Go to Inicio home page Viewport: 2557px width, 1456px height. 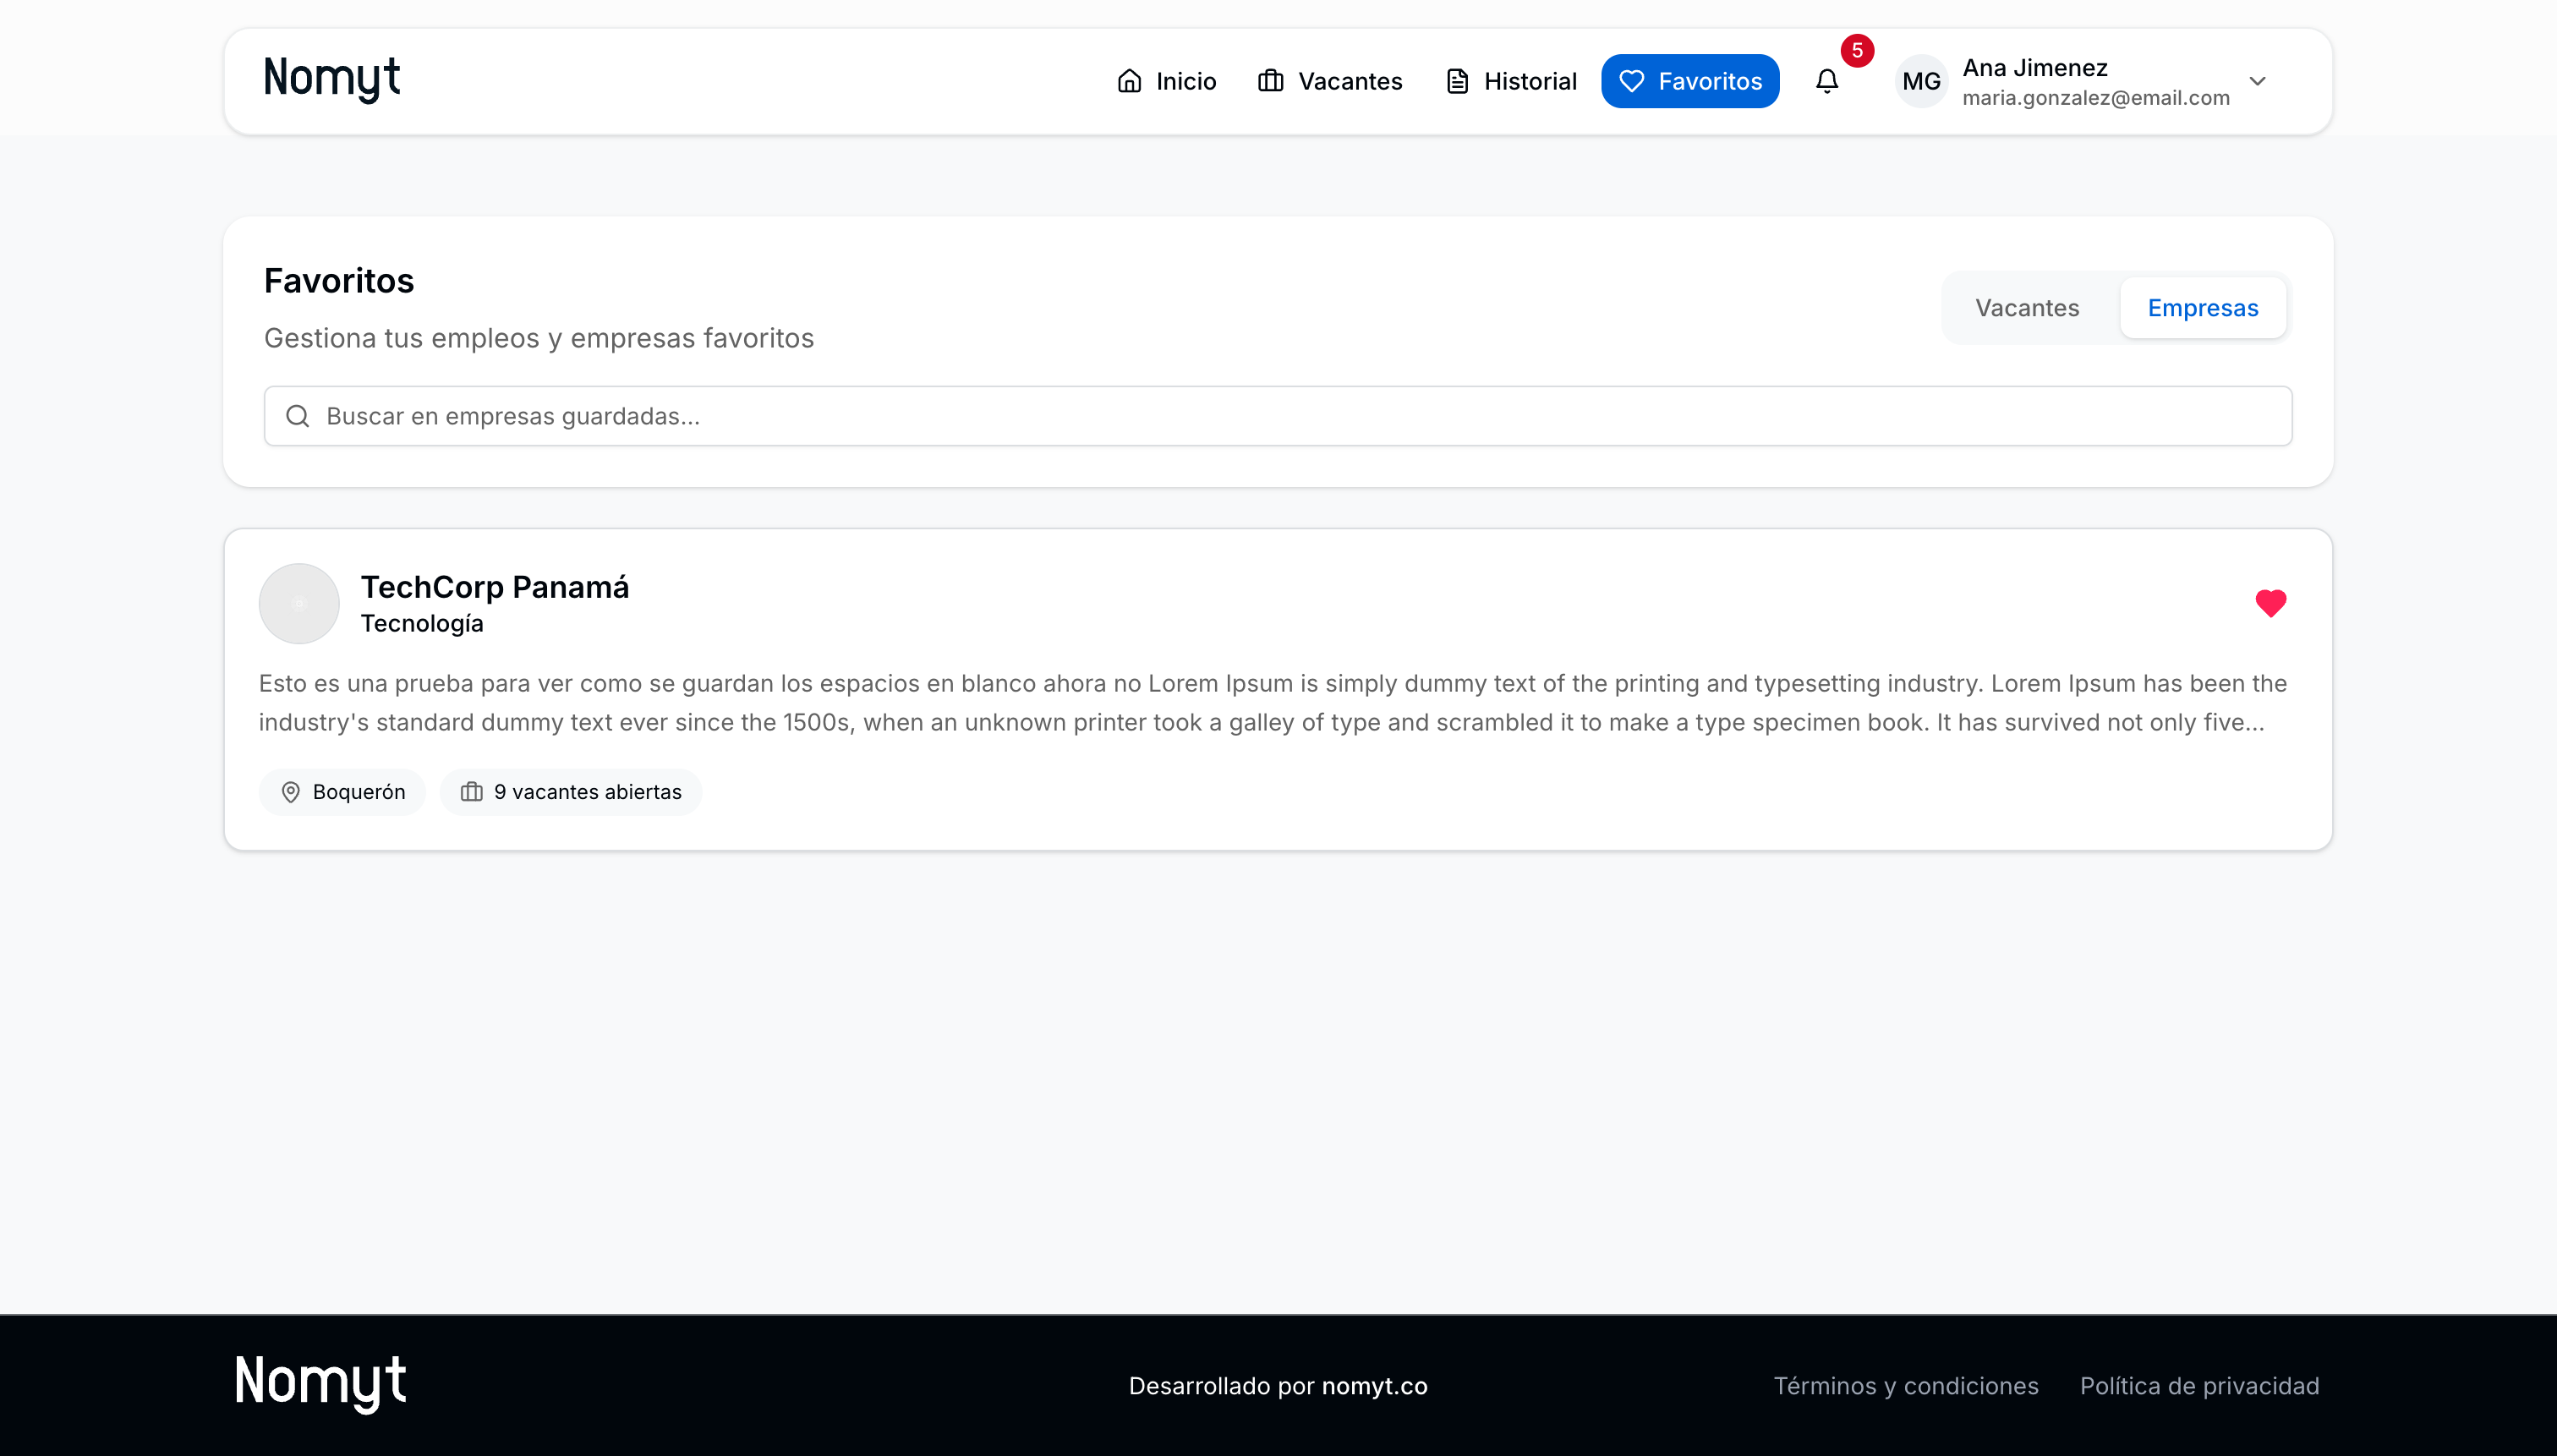[1166, 81]
